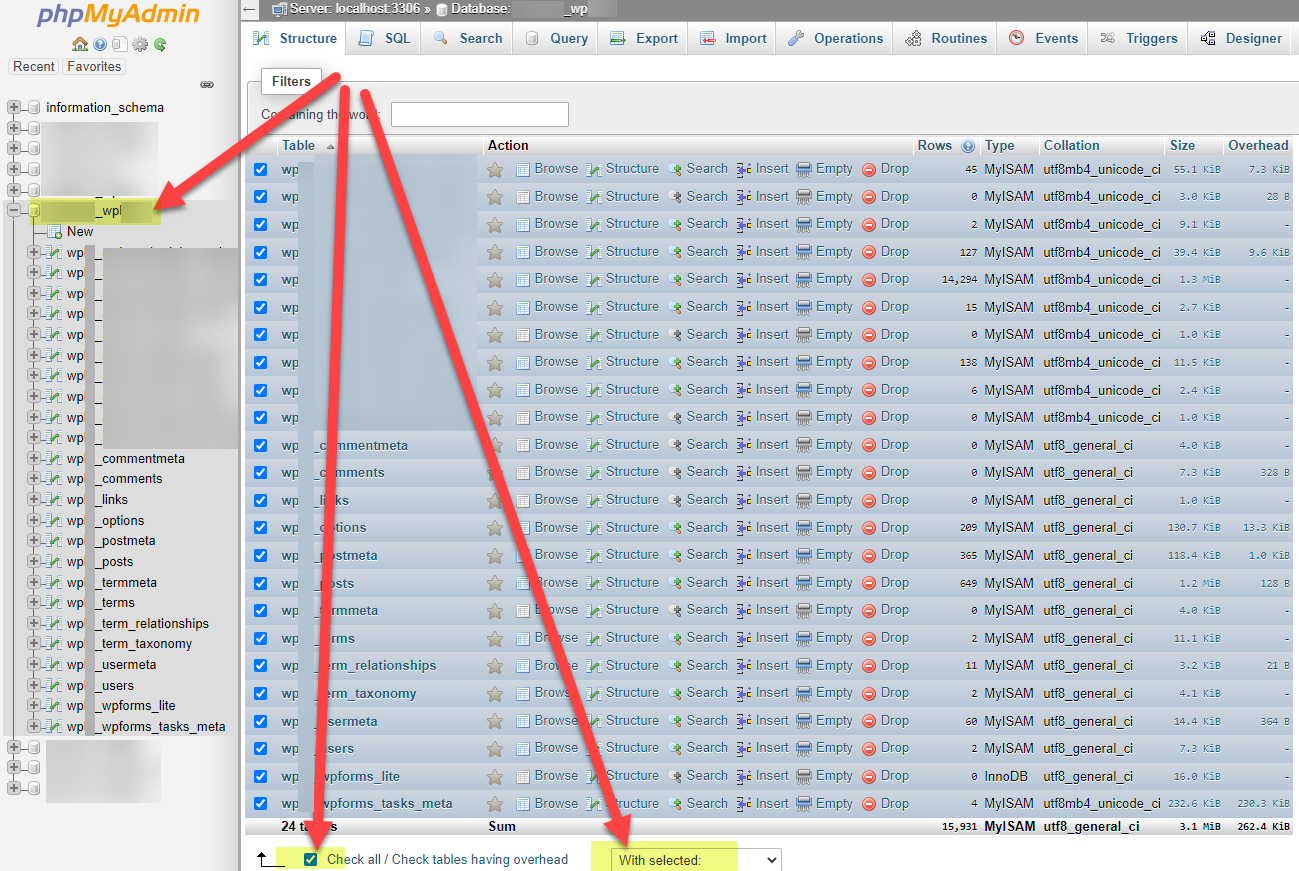The image size is (1299, 871).
Task: Insert a row into _wpforms_tasks_meta table
Action: pos(763,803)
